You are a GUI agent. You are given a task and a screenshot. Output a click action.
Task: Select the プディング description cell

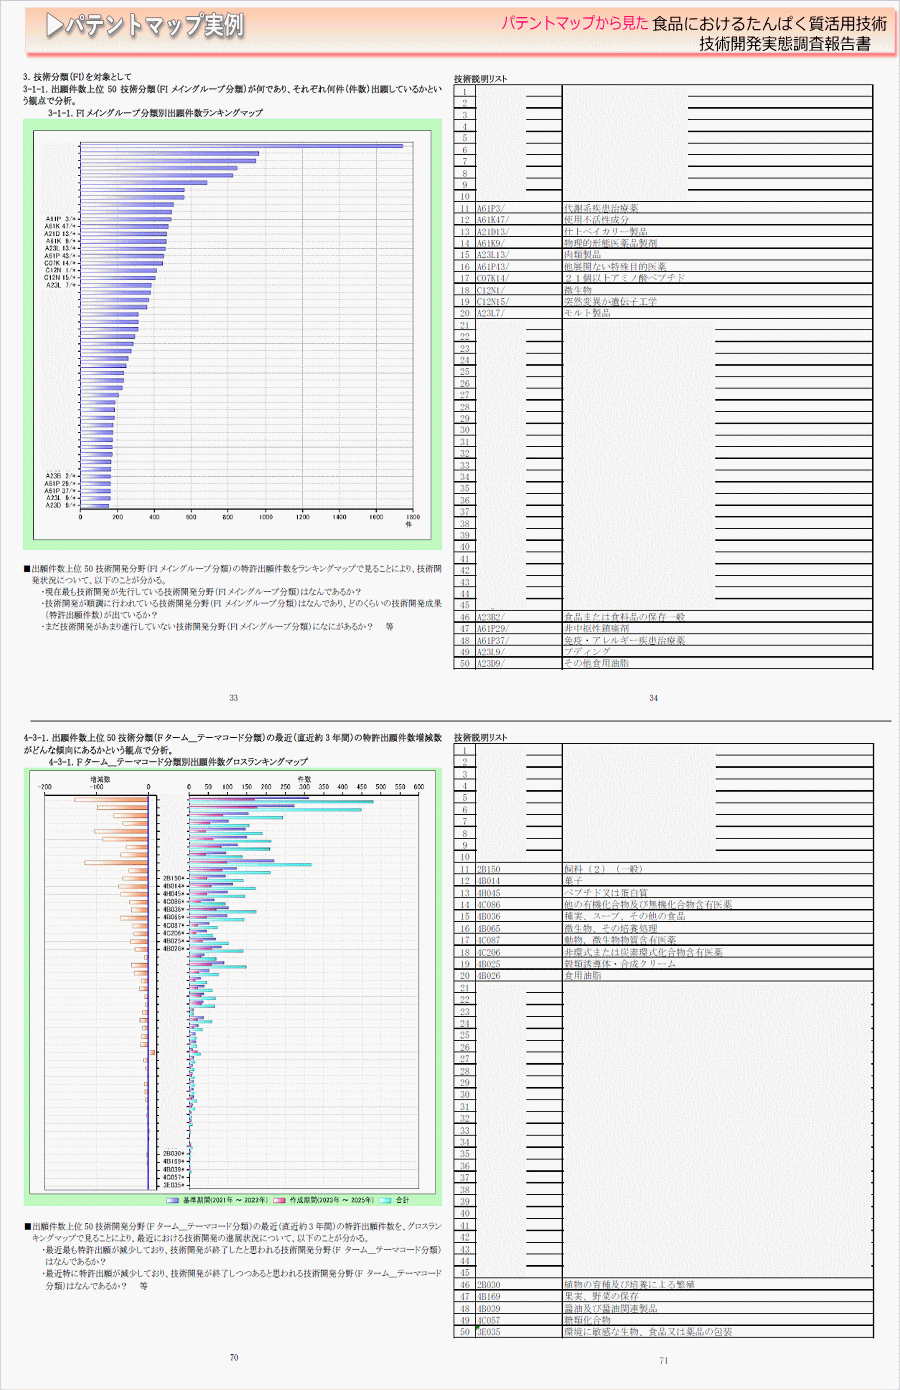click(x=587, y=651)
